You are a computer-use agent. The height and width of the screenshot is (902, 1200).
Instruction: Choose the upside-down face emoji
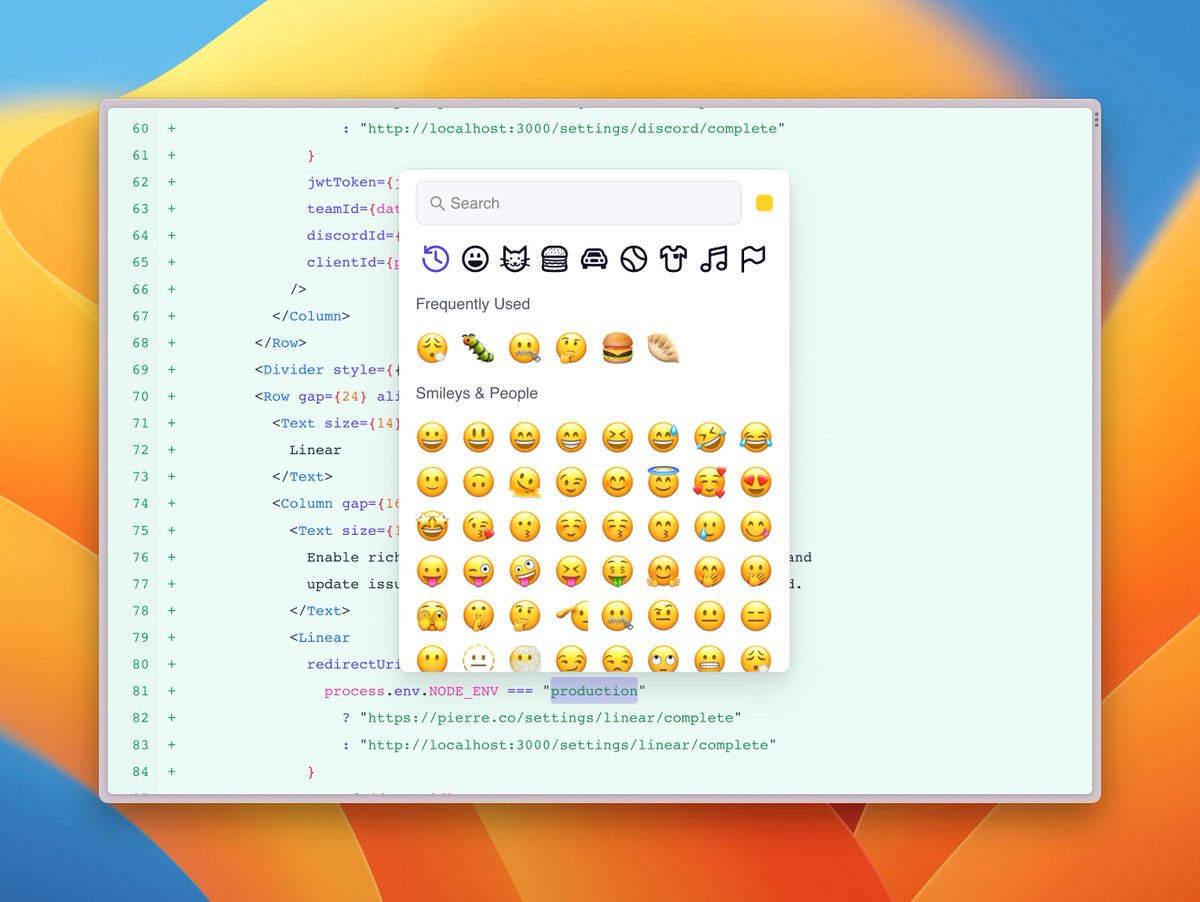[478, 482]
